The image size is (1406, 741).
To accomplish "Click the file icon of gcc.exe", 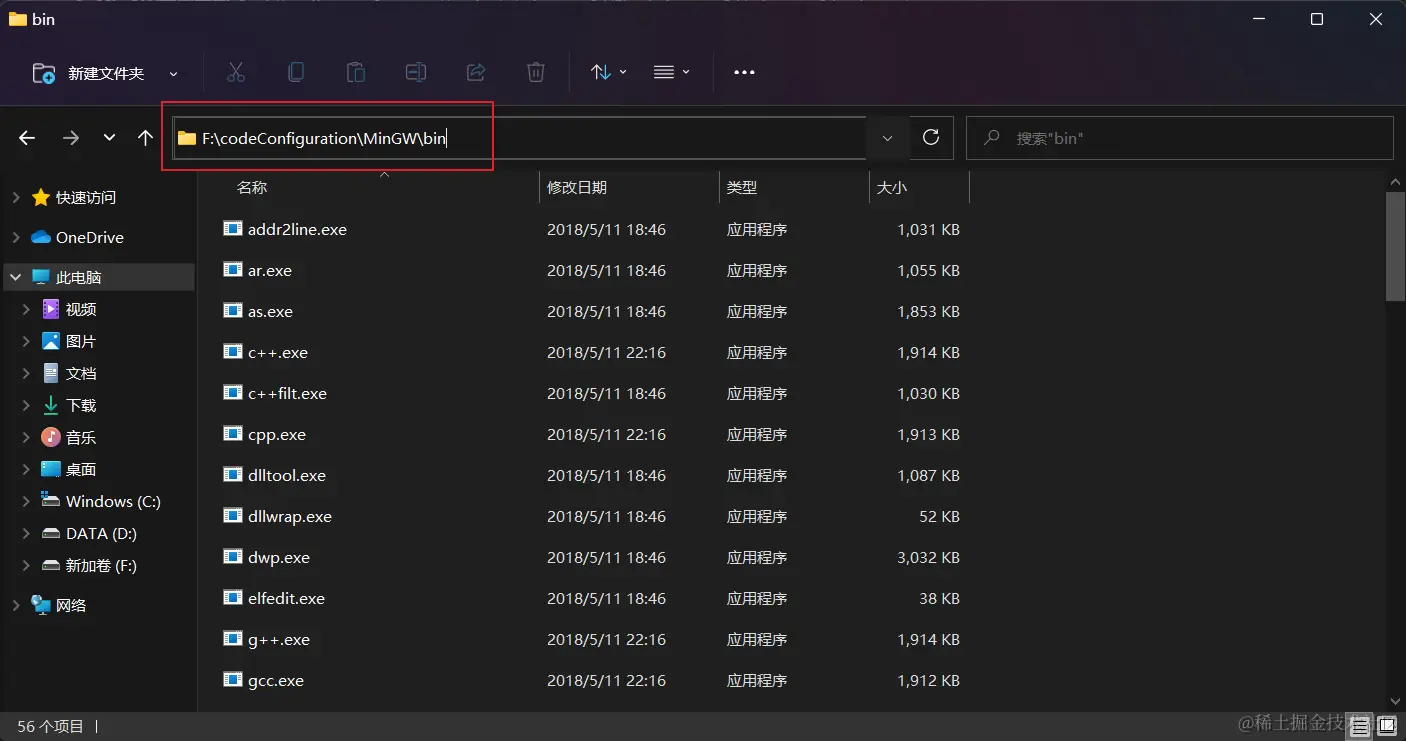I will pos(232,680).
